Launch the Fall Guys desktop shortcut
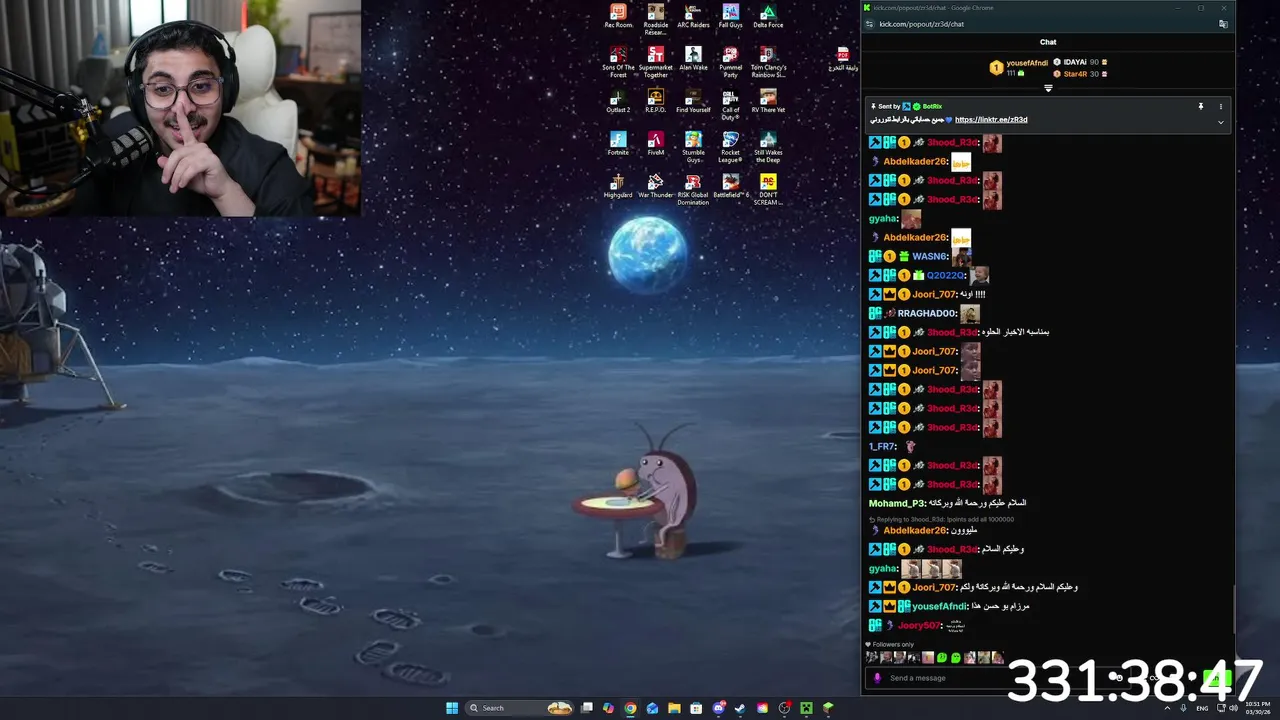This screenshot has height=720, width=1280. (731, 16)
